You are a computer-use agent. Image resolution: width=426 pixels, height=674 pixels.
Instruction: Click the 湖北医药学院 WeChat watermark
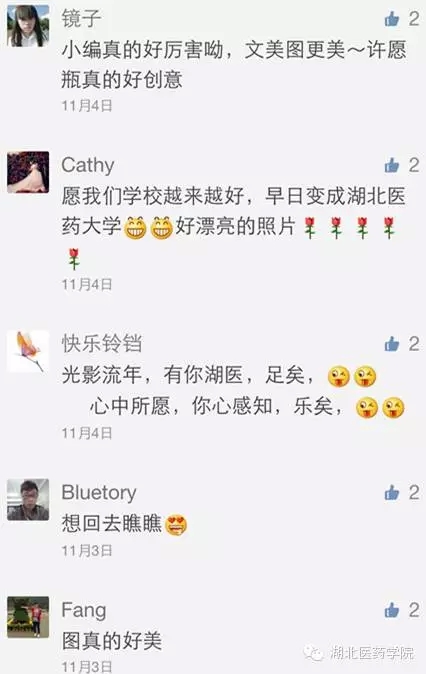[x=359, y=653]
